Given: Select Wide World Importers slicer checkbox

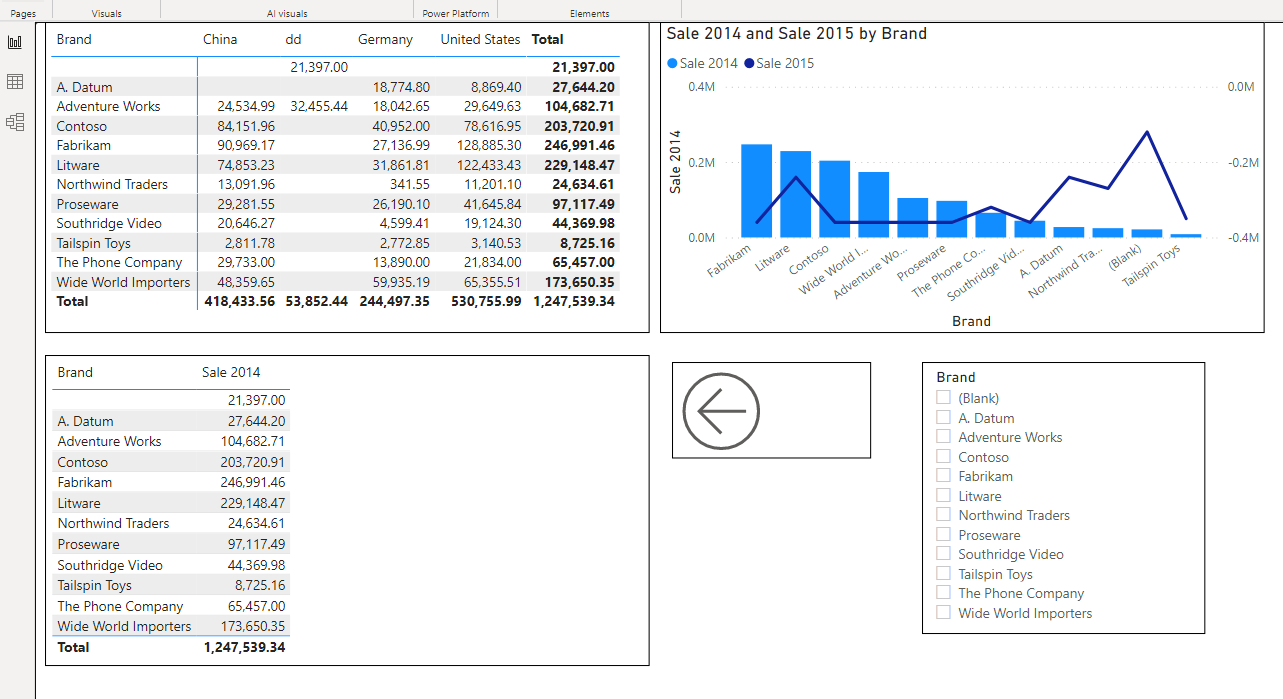Looking at the screenshot, I should (x=943, y=613).
